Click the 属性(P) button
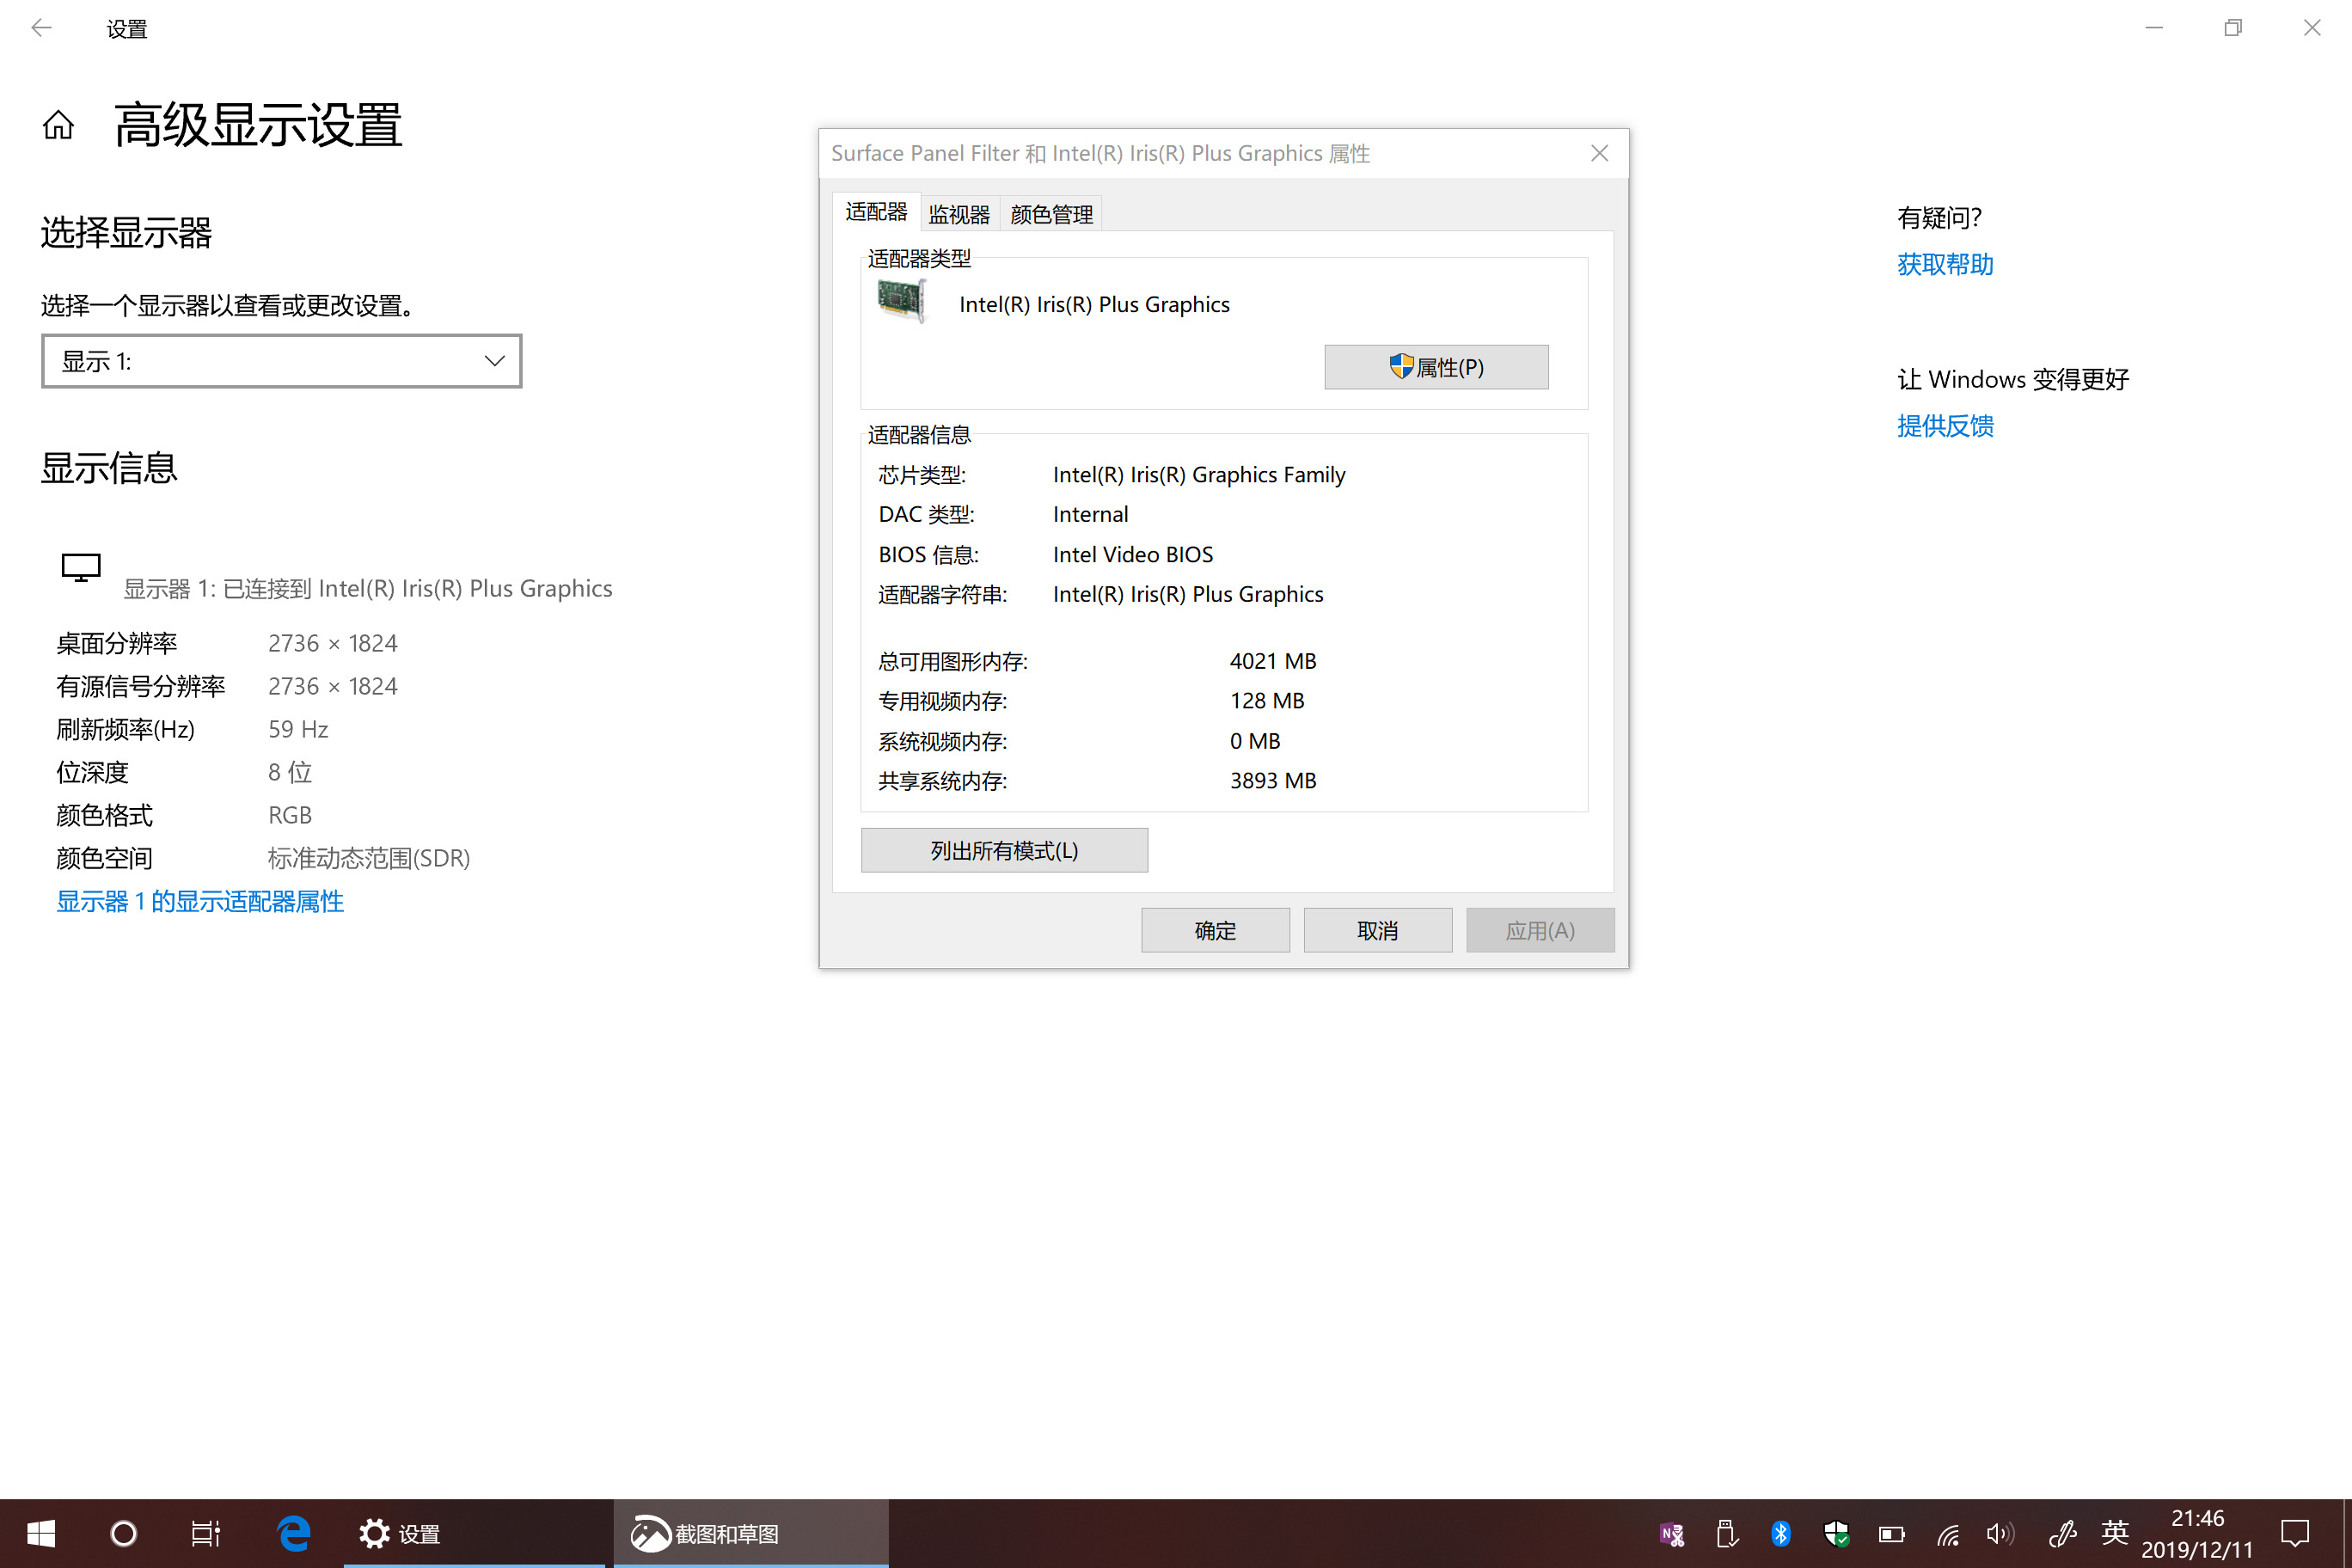This screenshot has width=2352, height=1568. click(x=1436, y=367)
